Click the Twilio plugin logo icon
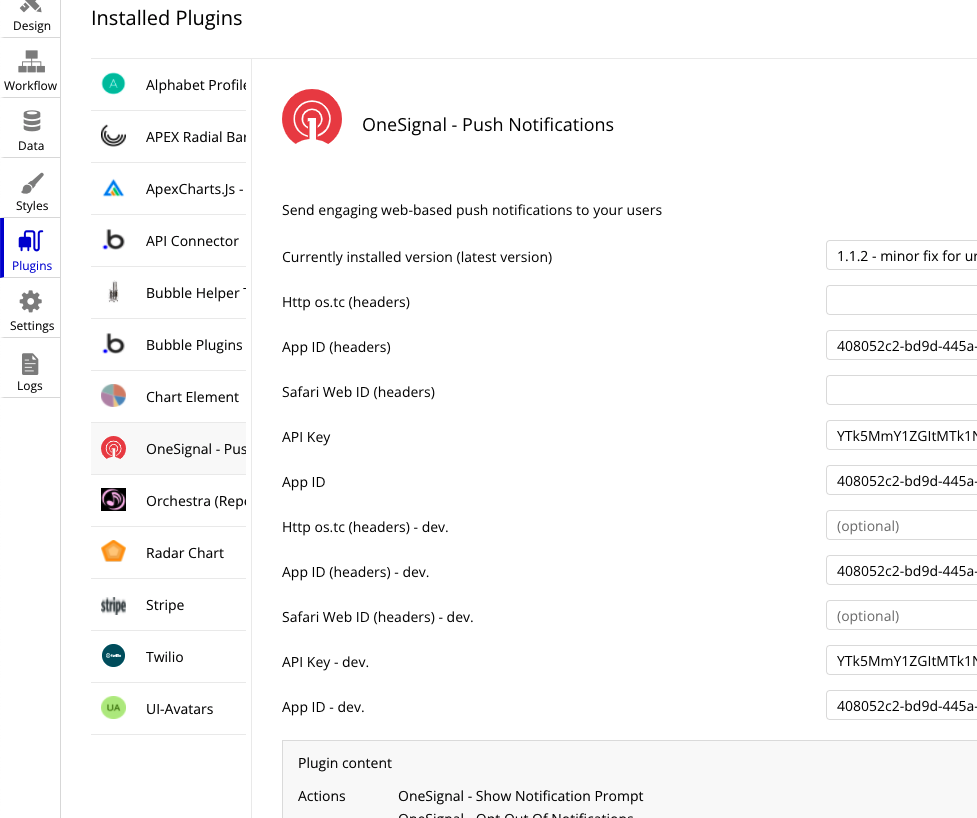The image size is (977, 818). [x=113, y=657]
